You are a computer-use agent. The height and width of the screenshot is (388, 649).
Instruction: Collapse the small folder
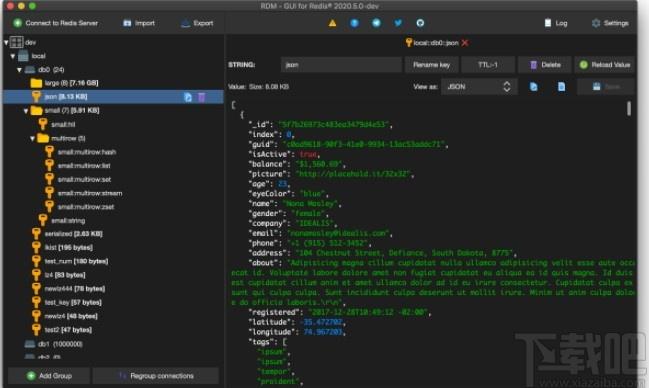(26, 111)
